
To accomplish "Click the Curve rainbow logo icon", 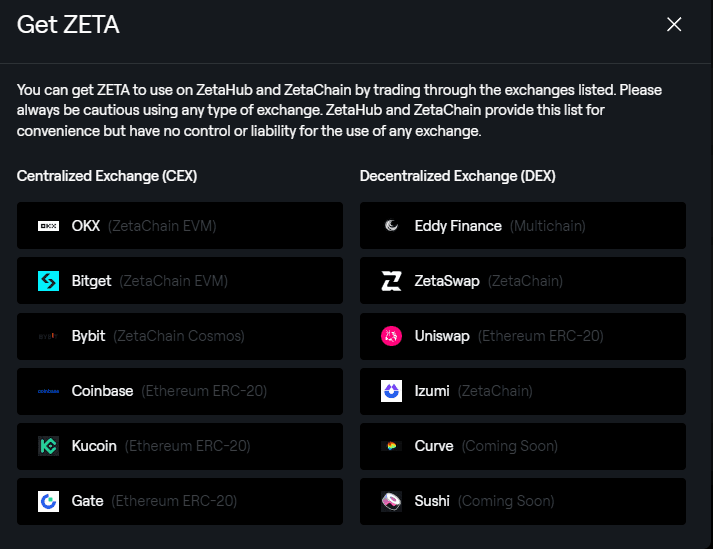I will click(391, 446).
